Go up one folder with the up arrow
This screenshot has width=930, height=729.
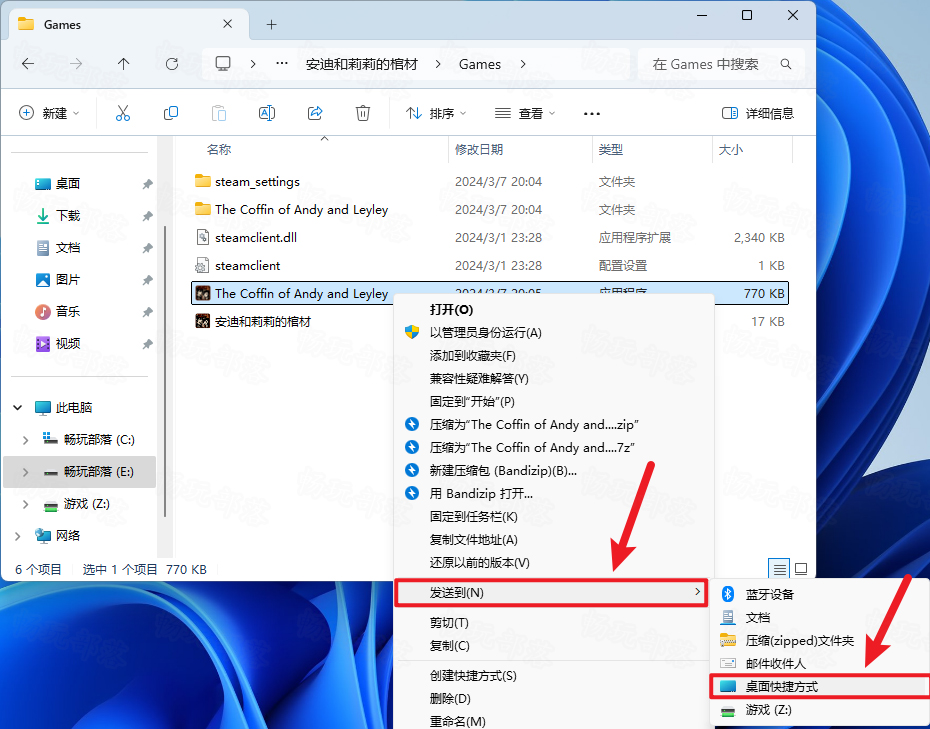click(123, 64)
